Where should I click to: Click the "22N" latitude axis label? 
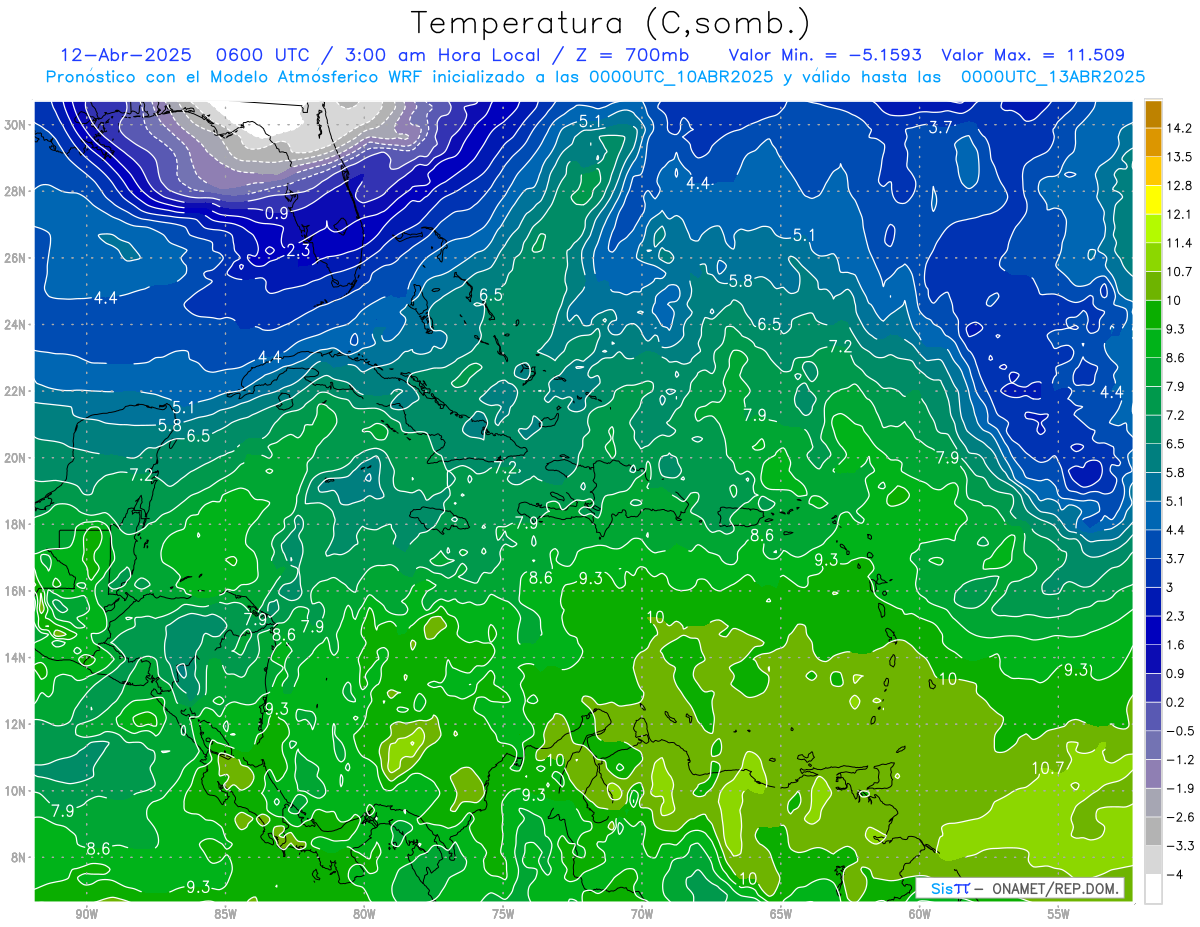(15, 391)
